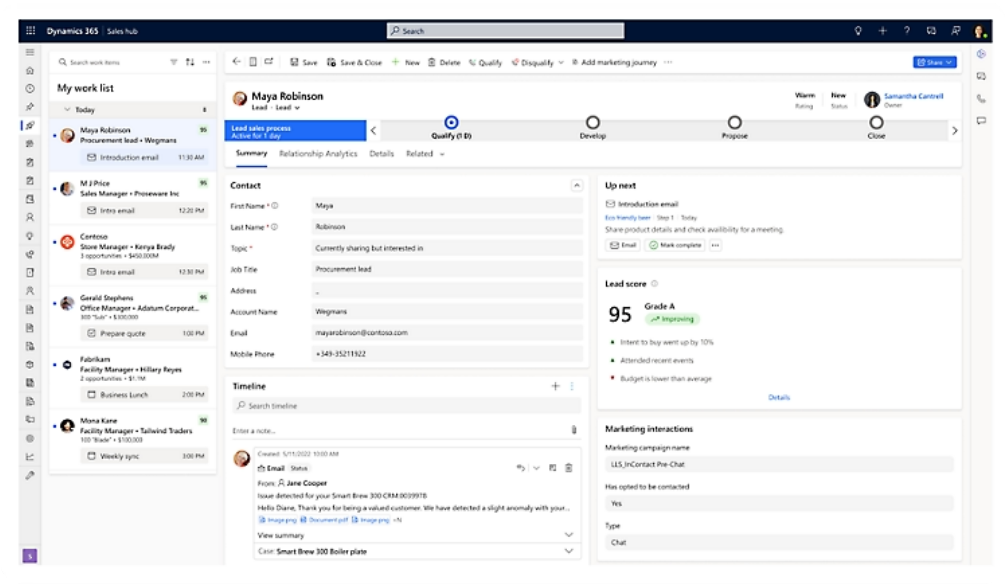Image resolution: width=1006 pixels, height=584 pixels.
Task: Click the Up next ellipsis button
Action: [715, 245]
